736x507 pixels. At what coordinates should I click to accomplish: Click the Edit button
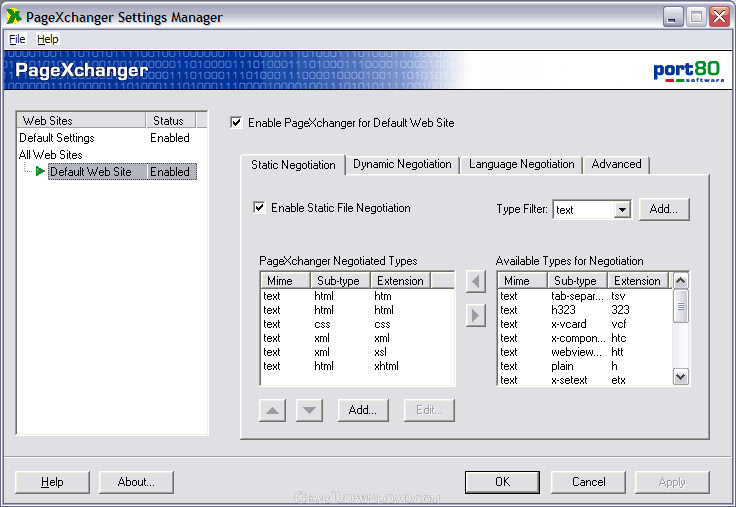tap(429, 410)
